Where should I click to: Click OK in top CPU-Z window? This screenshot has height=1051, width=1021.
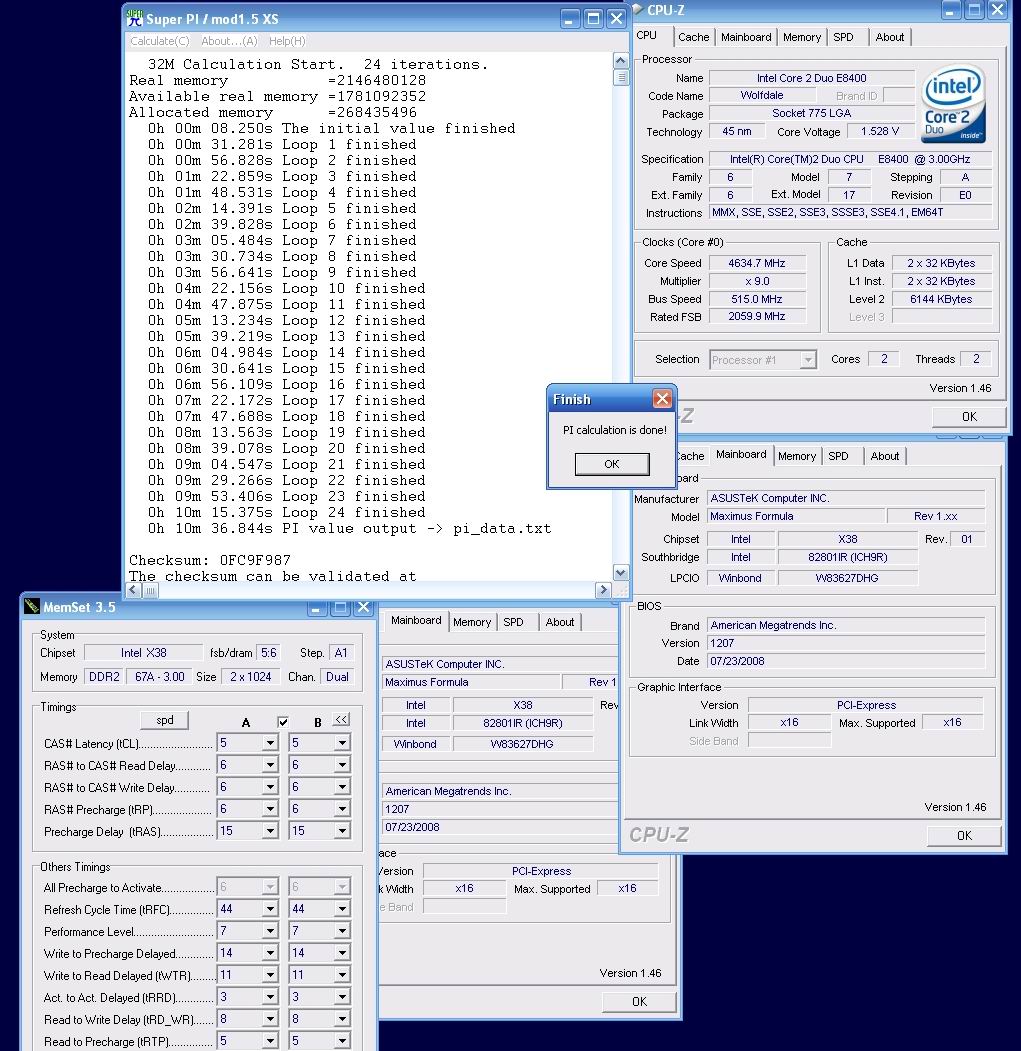pyautogui.click(x=969, y=417)
